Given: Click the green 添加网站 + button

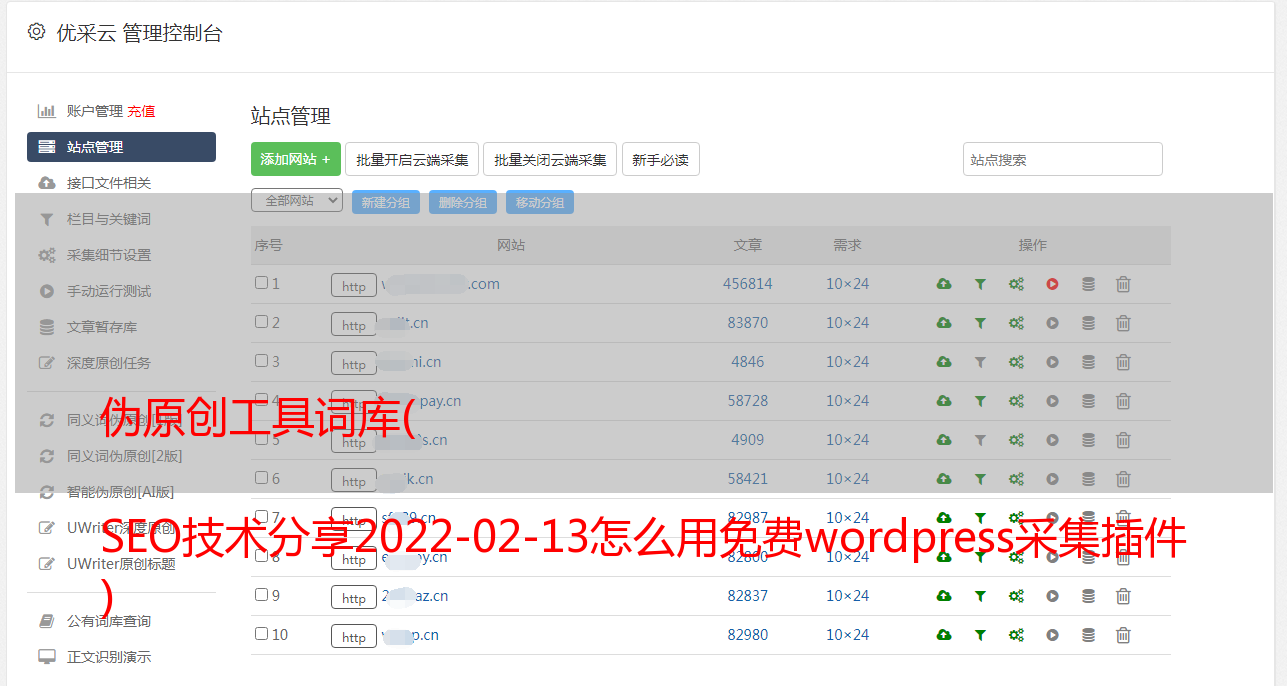Looking at the screenshot, I should (x=296, y=159).
